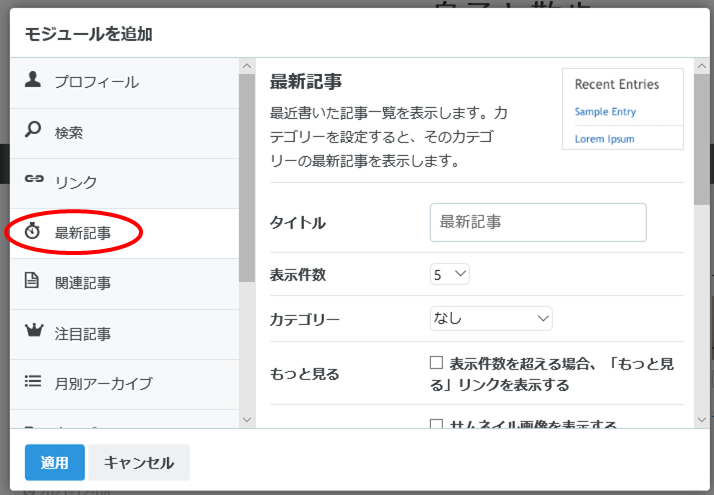Toggle the もっと見る link checkbox
The width and height of the screenshot is (714, 495).
[x=436, y=362]
